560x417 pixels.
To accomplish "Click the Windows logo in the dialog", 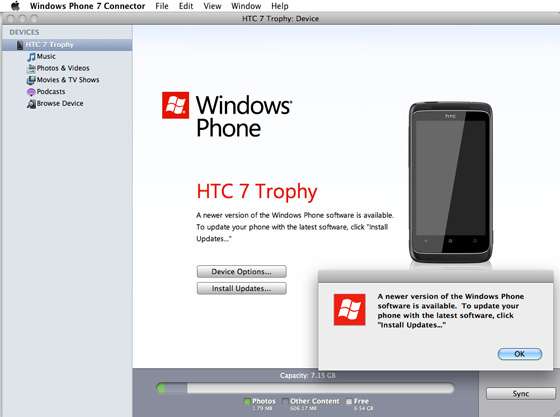I will point(349,310).
